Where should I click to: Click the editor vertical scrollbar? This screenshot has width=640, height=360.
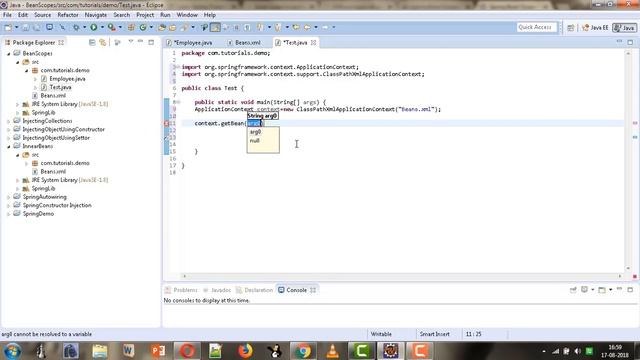[628, 160]
